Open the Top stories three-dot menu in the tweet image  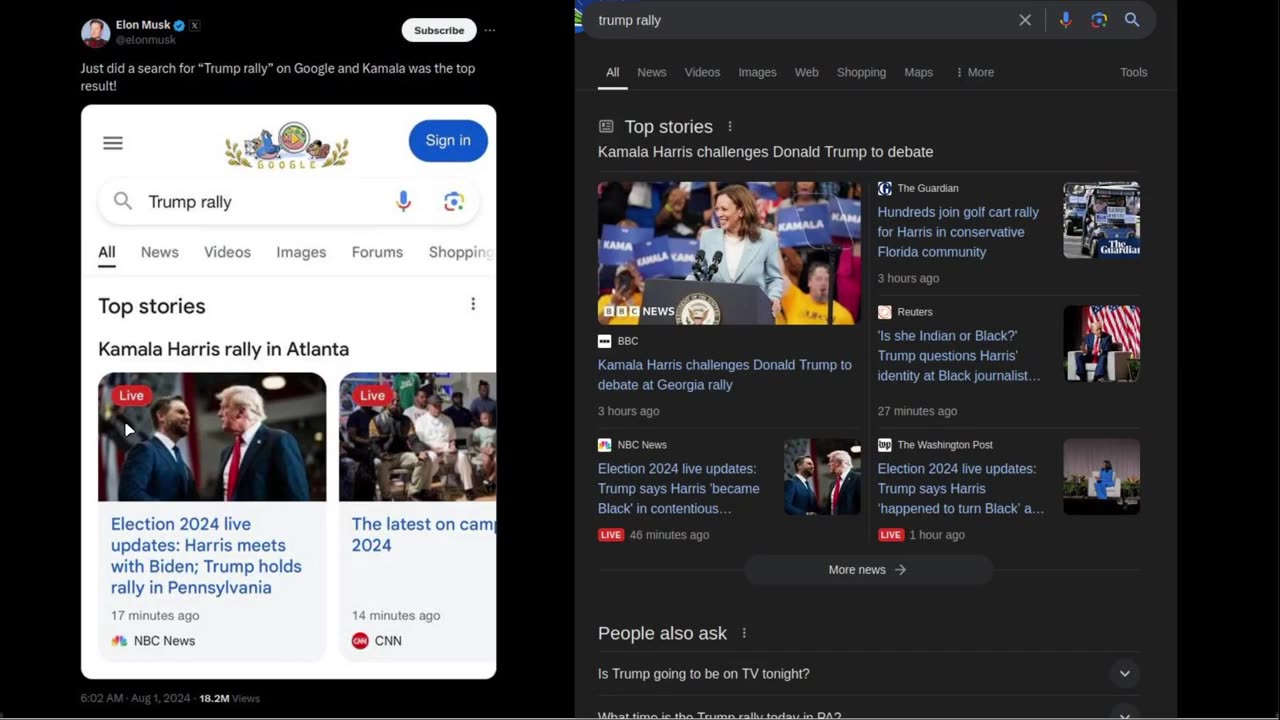coord(473,304)
